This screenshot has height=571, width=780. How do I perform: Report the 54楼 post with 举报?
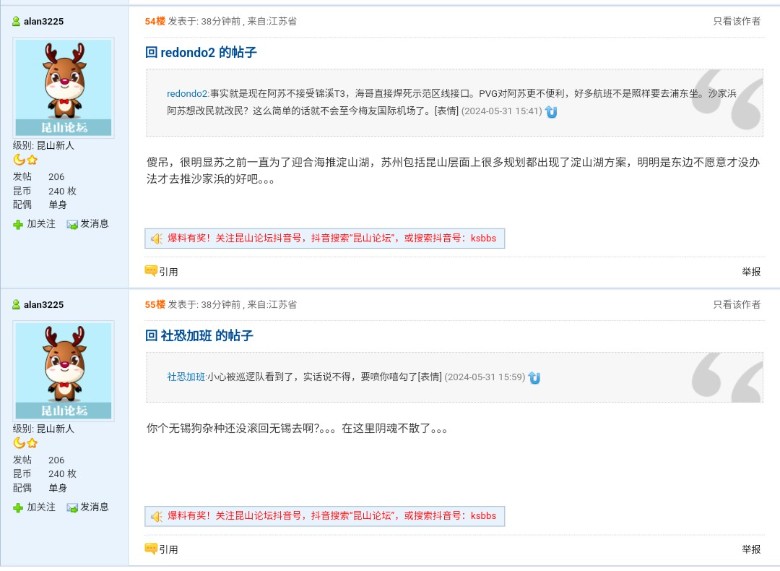coord(751,272)
